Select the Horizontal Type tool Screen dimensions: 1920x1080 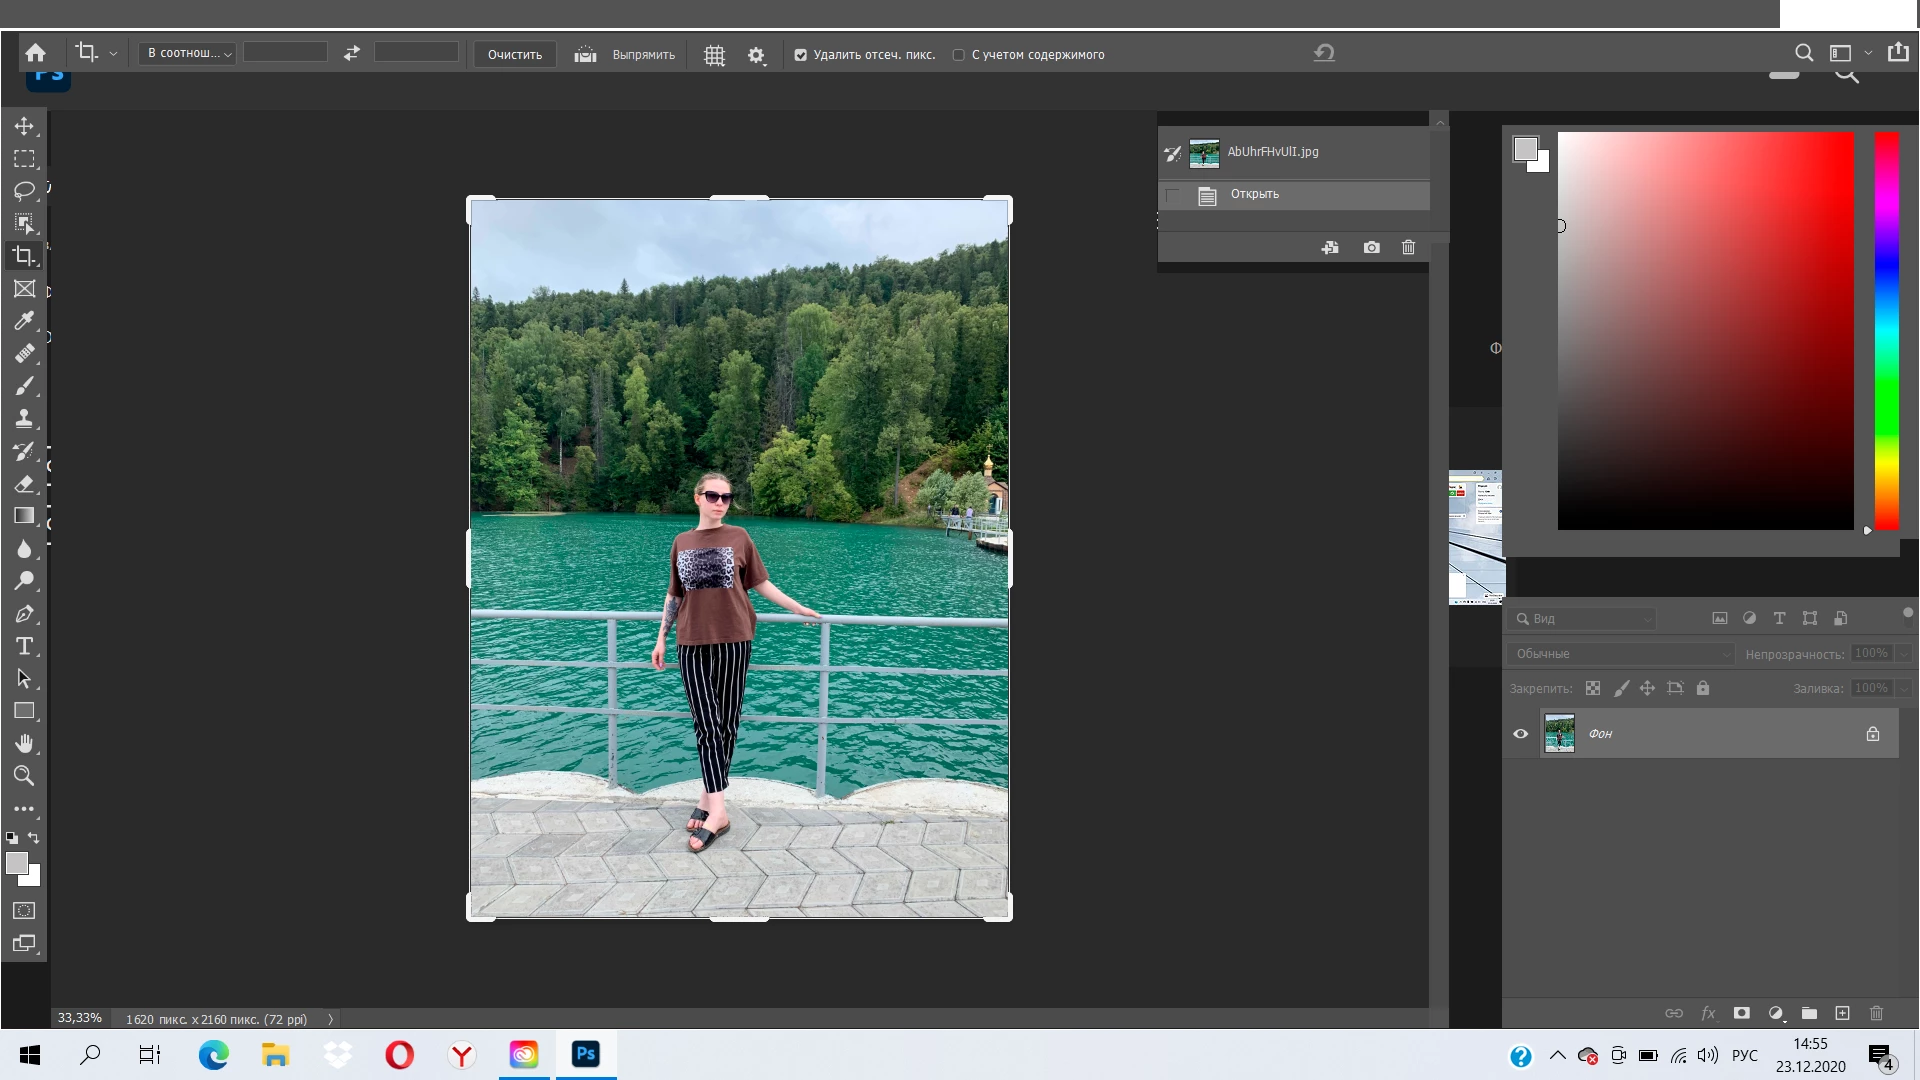coord(24,646)
